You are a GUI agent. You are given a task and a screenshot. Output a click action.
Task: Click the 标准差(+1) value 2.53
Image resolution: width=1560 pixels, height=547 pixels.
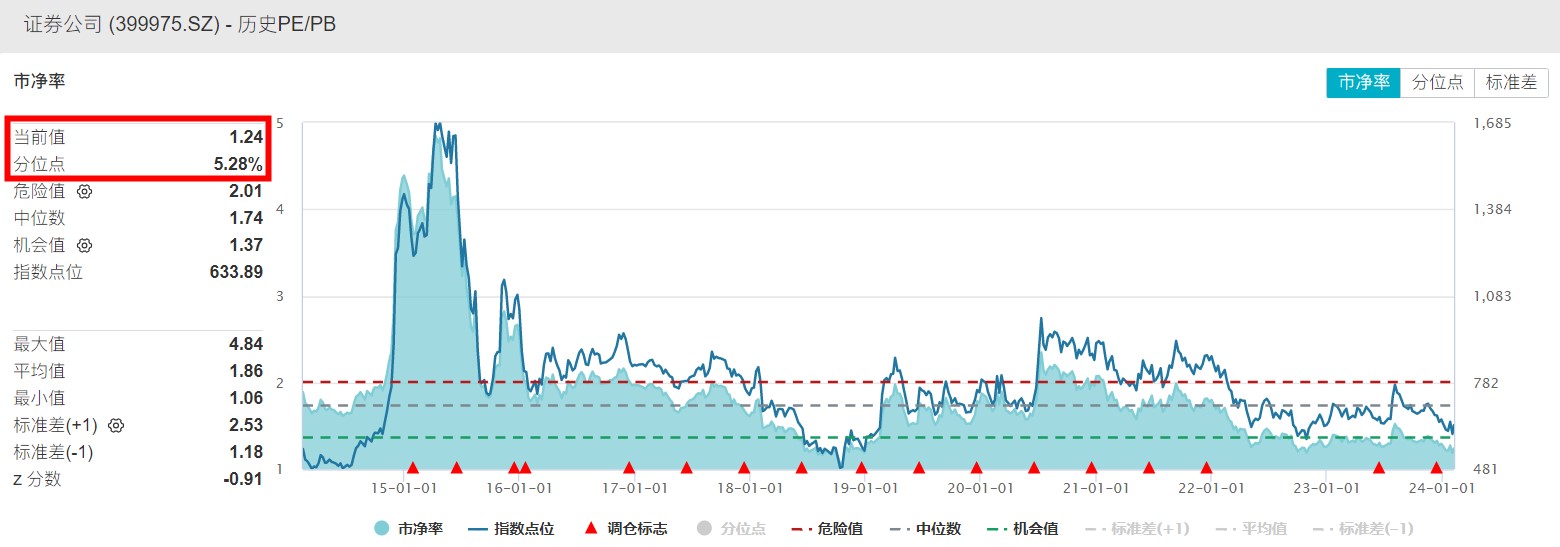(x=246, y=425)
